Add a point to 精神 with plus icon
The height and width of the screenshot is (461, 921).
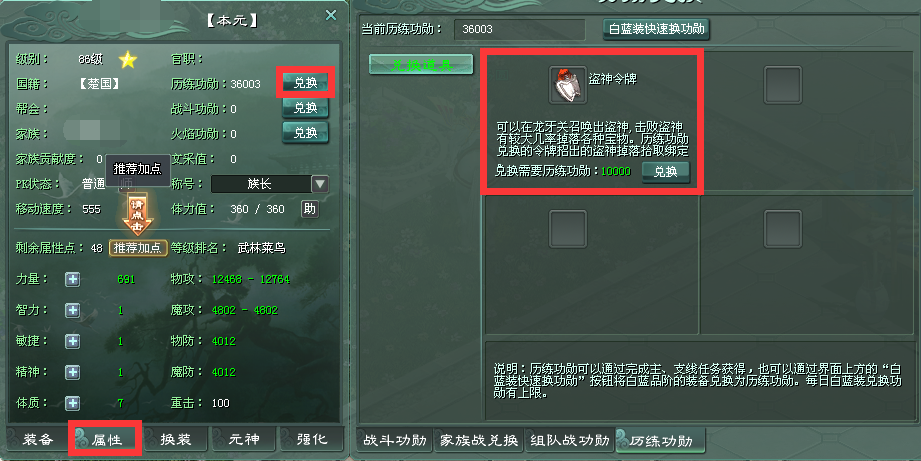coord(72,372)
